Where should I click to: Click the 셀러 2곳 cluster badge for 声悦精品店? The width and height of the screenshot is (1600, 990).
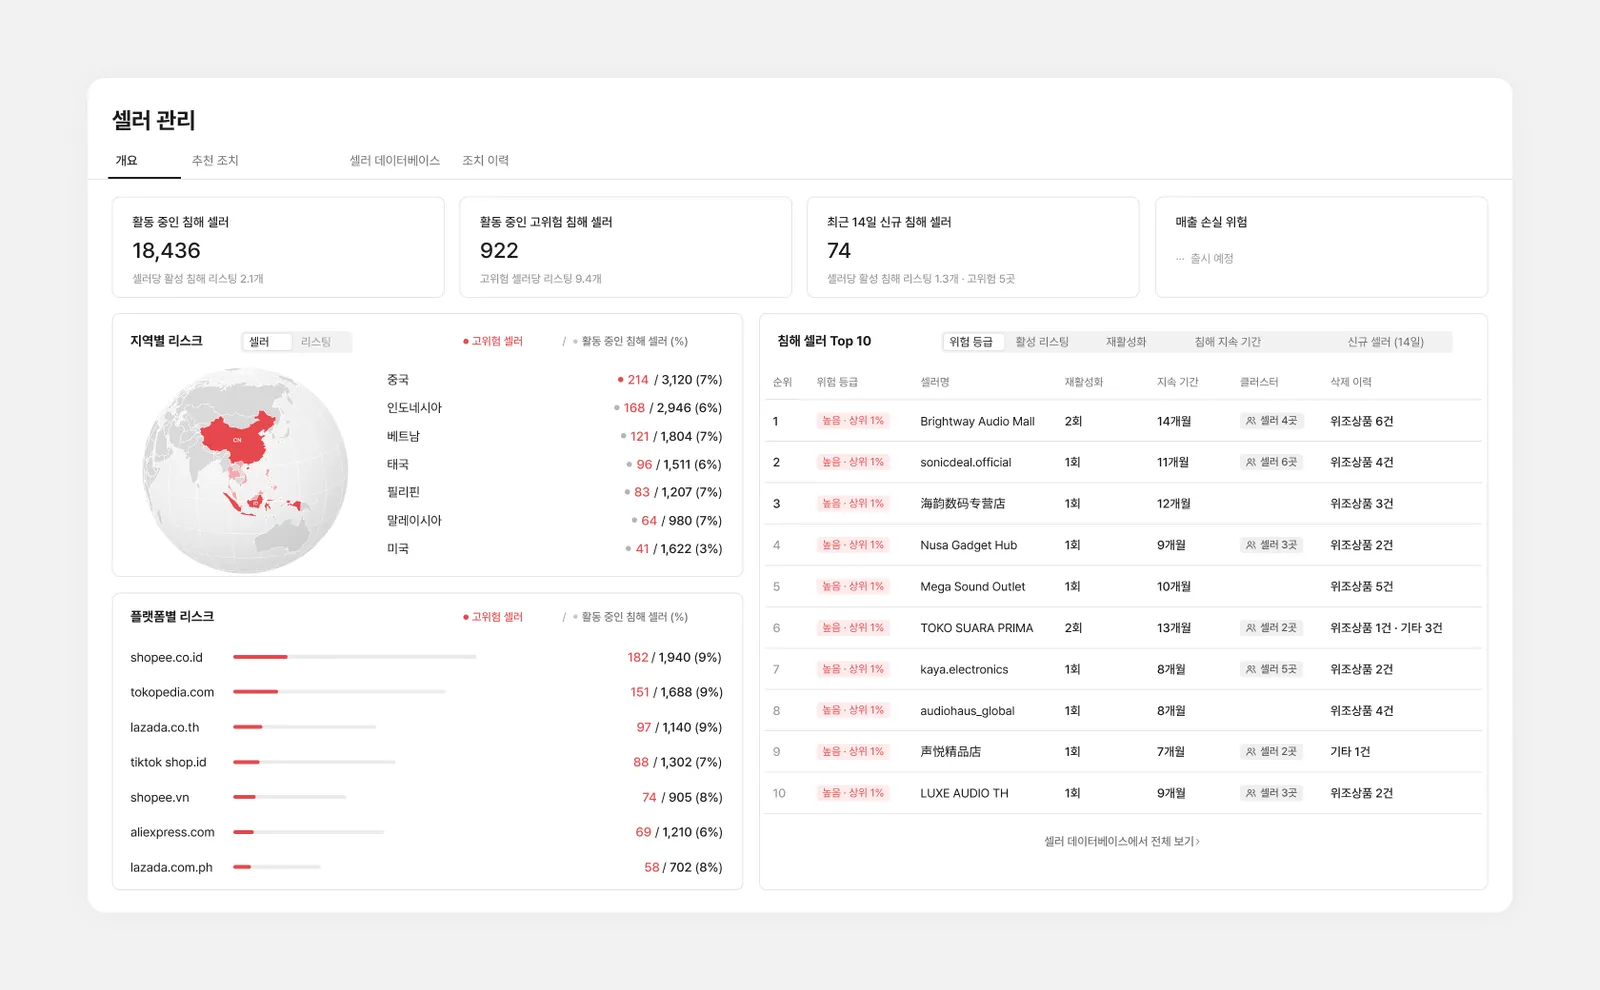(1271, 752)
